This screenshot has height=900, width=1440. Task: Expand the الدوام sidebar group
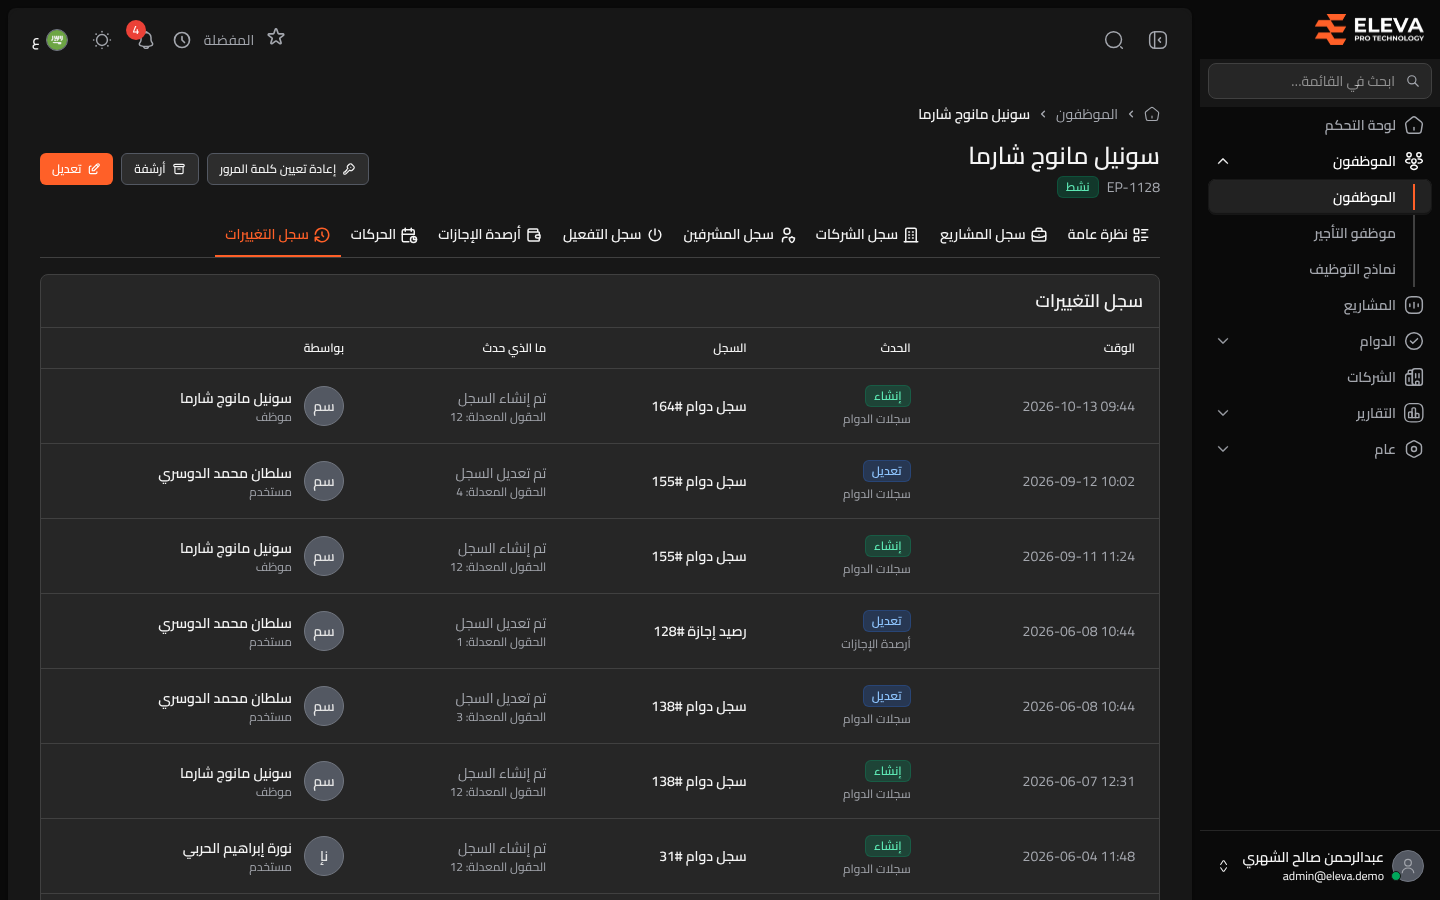point(1320,341)
